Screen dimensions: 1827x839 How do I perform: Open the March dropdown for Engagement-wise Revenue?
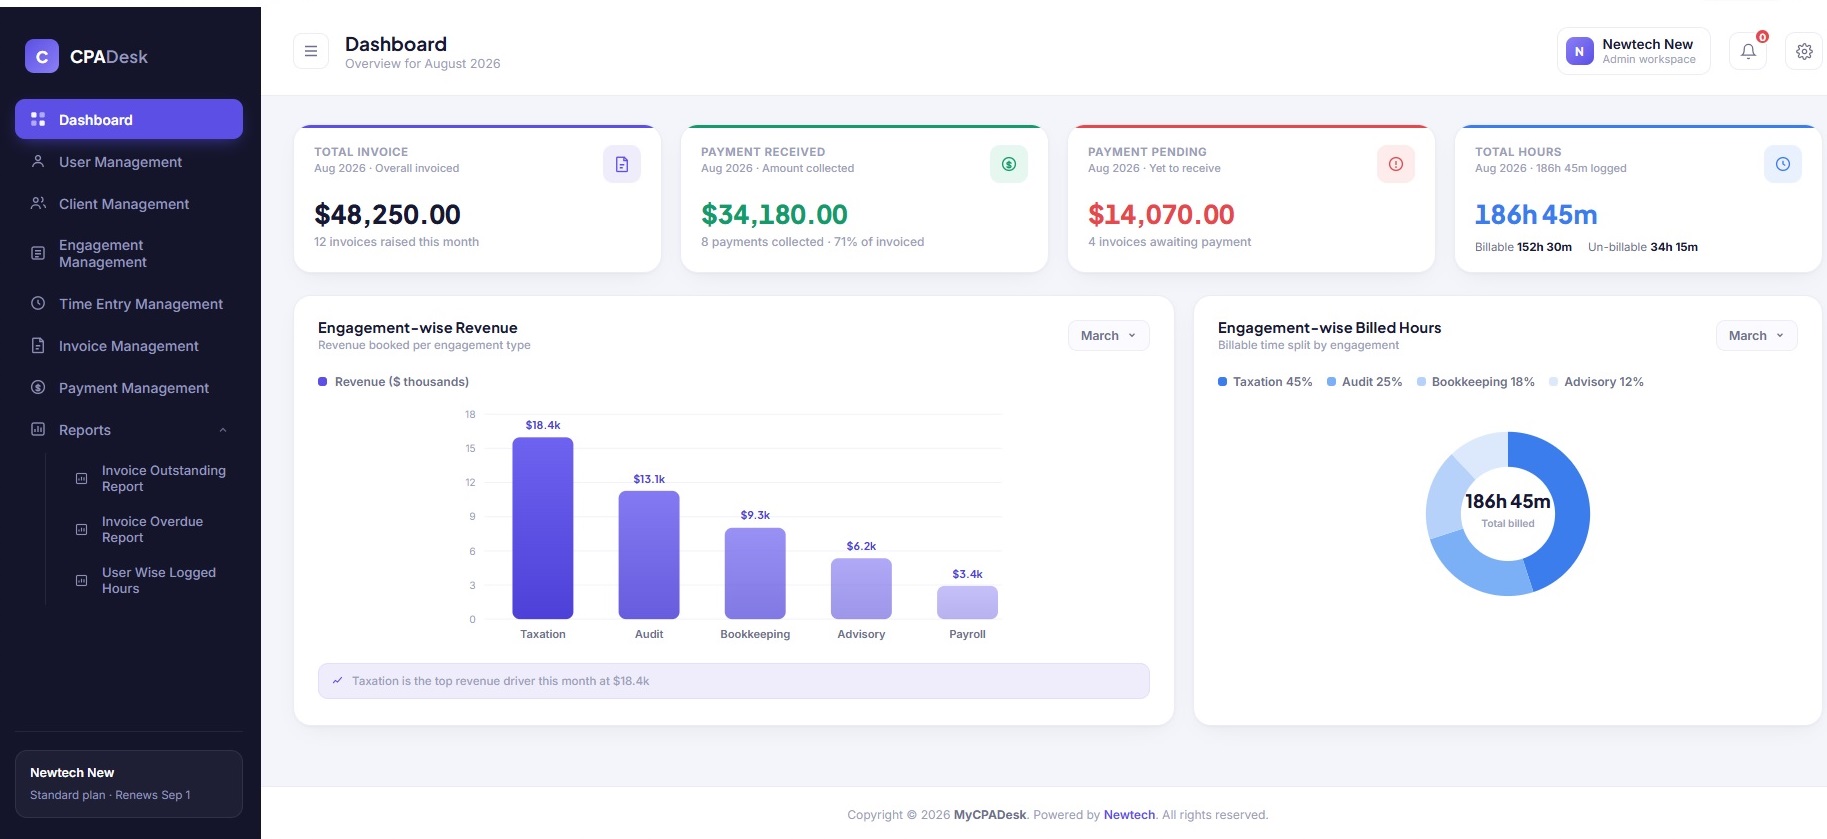click(1108, 336)
